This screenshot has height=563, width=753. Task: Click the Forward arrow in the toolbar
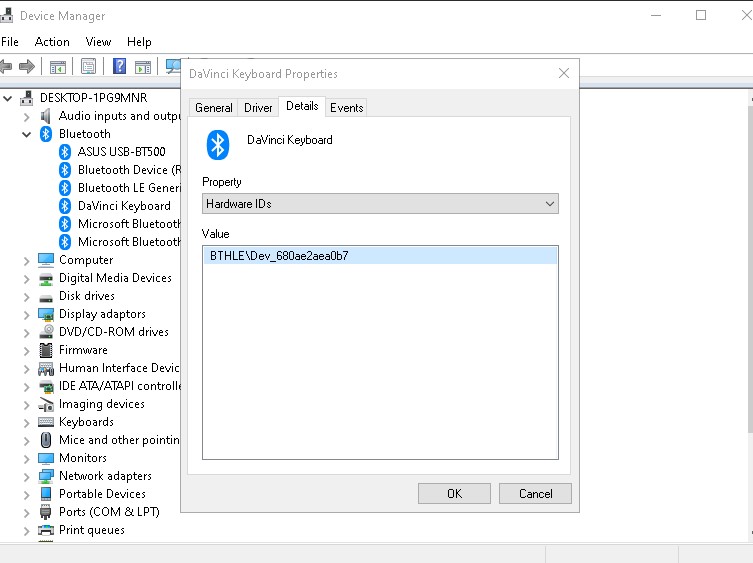coord(27,66)
